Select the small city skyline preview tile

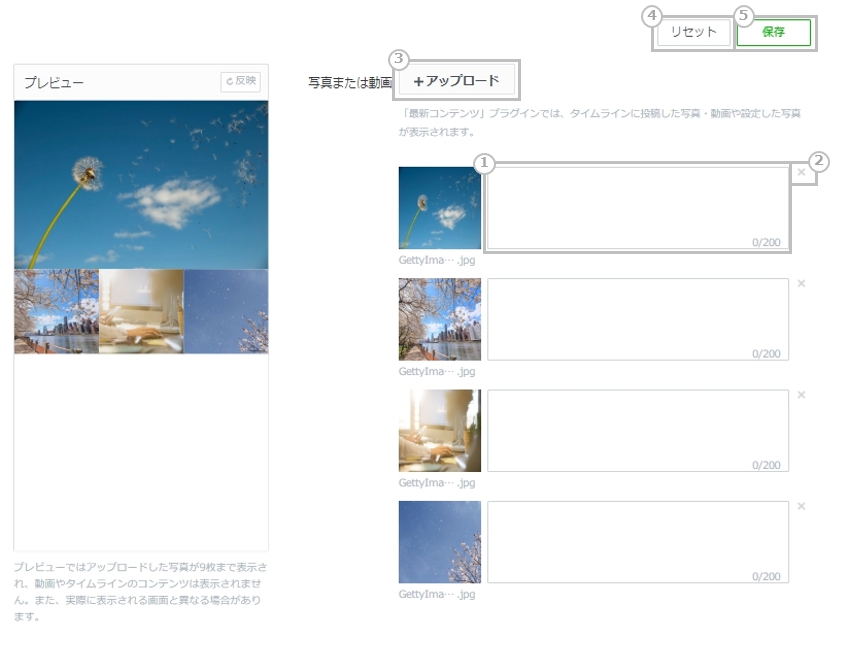pyautogui.click(x=56, y=311)
